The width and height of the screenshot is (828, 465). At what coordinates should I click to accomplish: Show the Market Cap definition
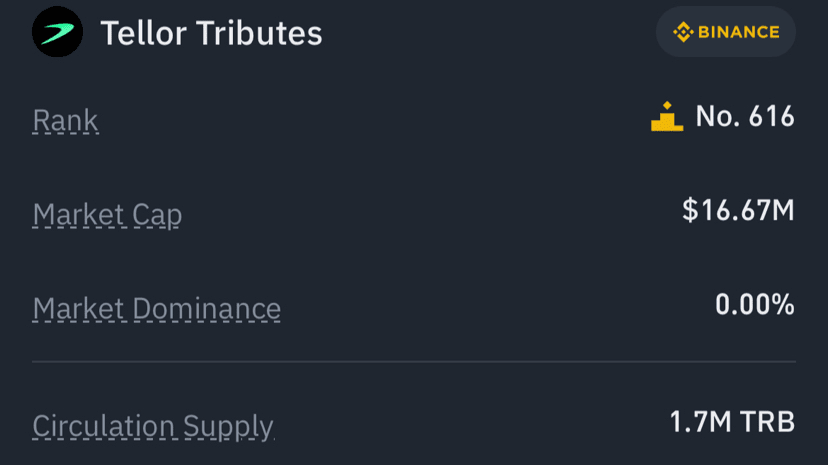(107, 214)
